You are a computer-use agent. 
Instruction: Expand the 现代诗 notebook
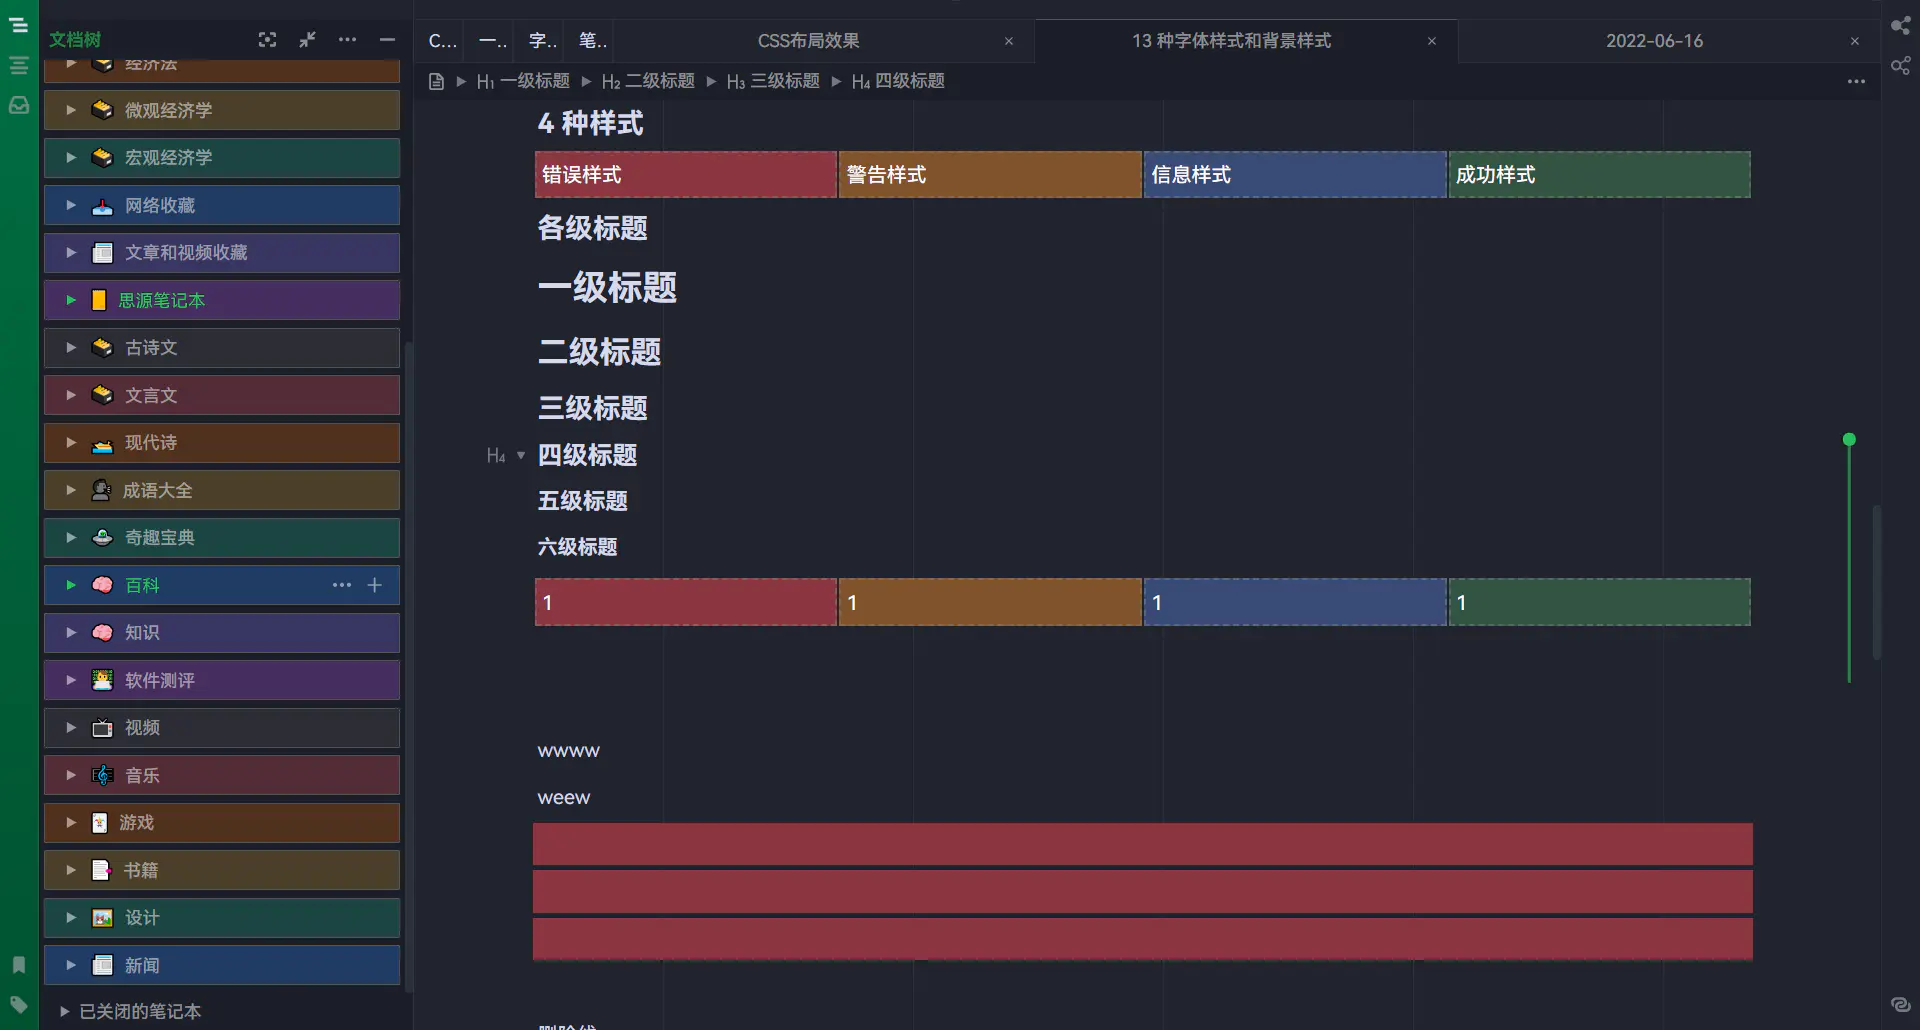(x=71, y=442)
